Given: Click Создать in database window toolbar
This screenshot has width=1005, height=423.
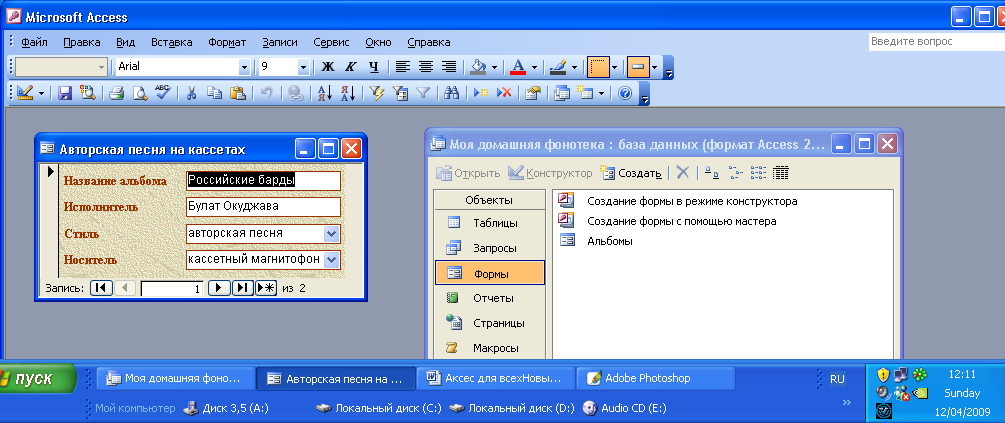Looking at the screenshot, I should [631, 173].
